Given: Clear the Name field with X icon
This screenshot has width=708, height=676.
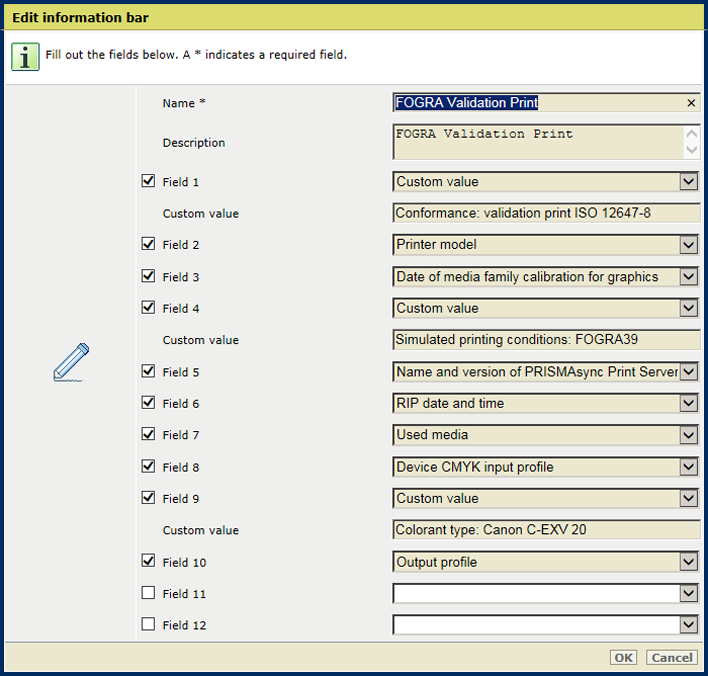Looking at the screenshot, I should (691, 103).
